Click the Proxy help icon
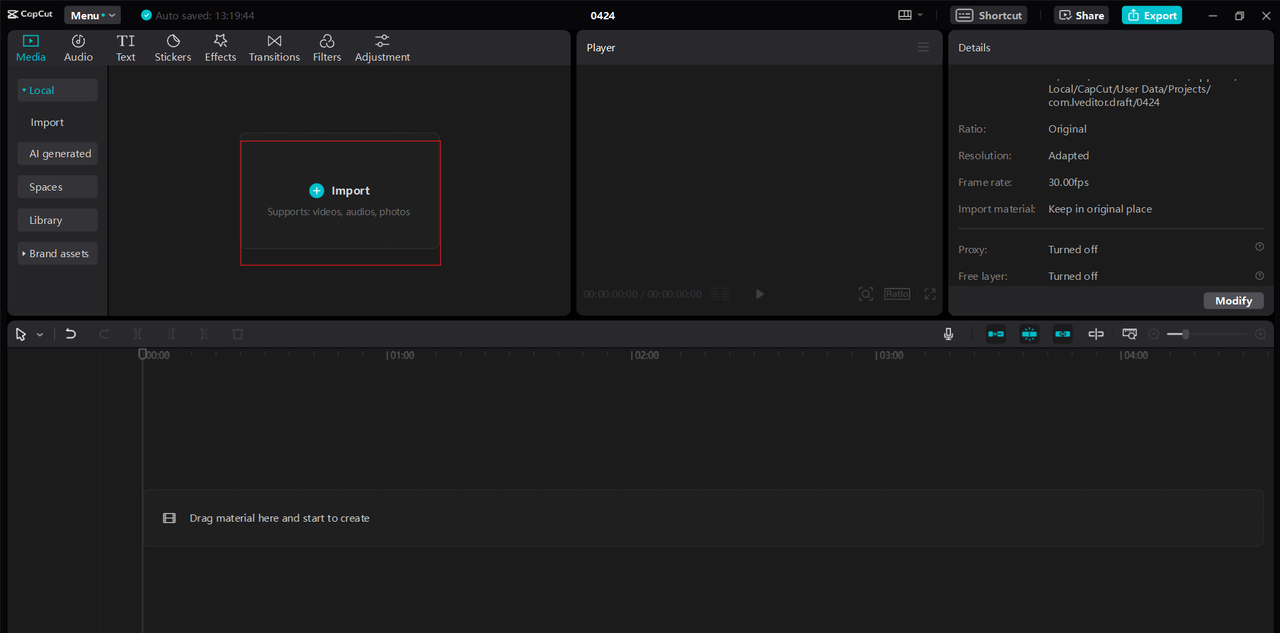This screenshot has height=633, width=1280. [x=1260, y=247]
